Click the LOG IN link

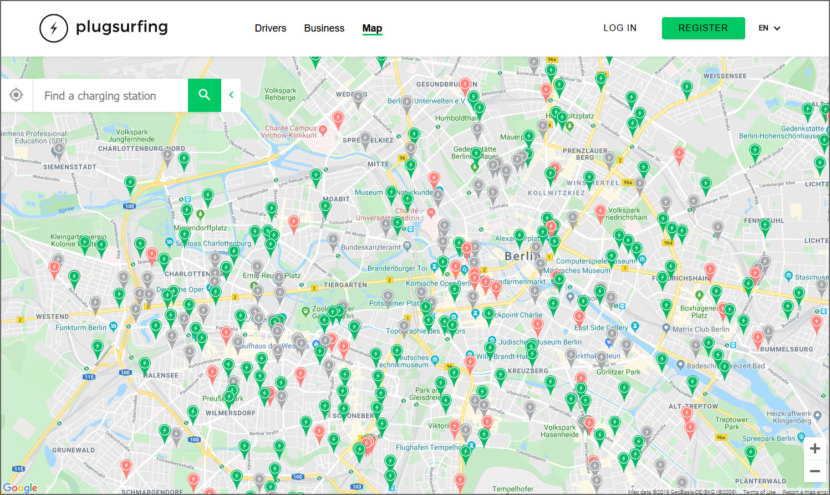(620, 28)
